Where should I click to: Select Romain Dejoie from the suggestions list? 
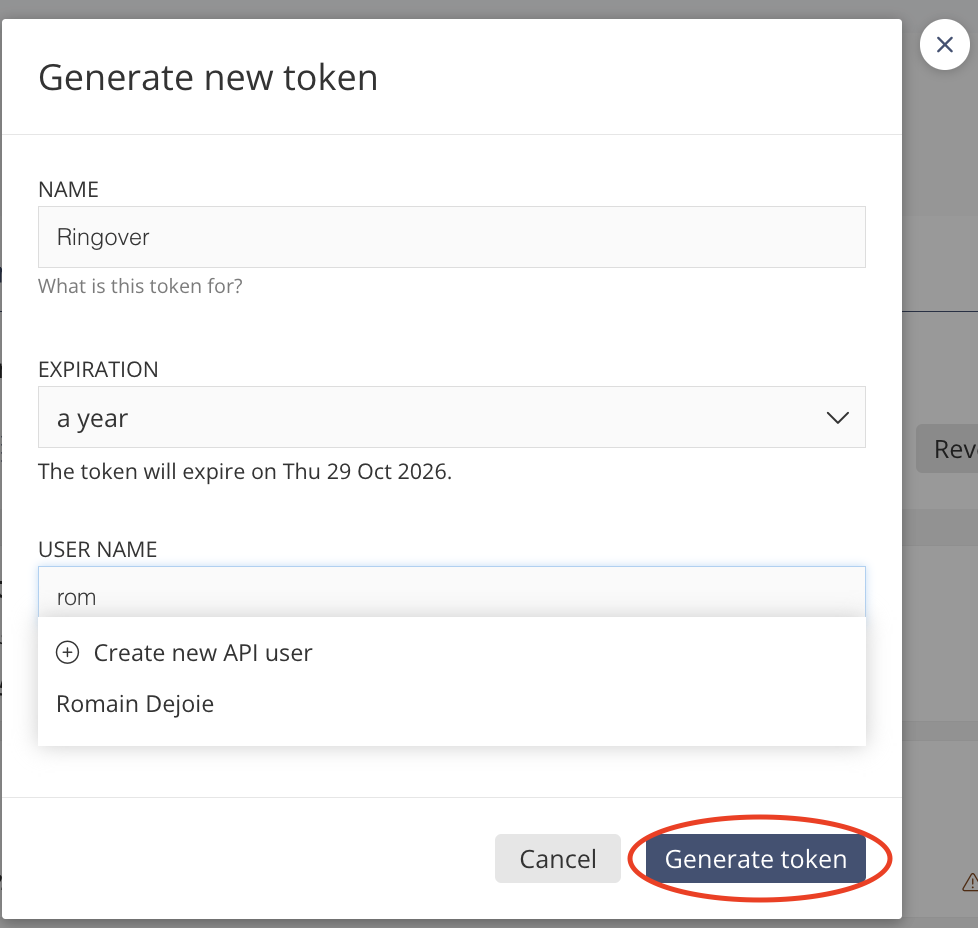pos(134,704)
